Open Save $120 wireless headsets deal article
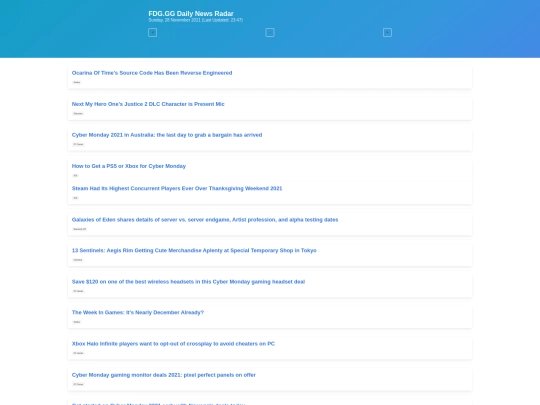Screen dimensions: 540x405 coord(188,282)
